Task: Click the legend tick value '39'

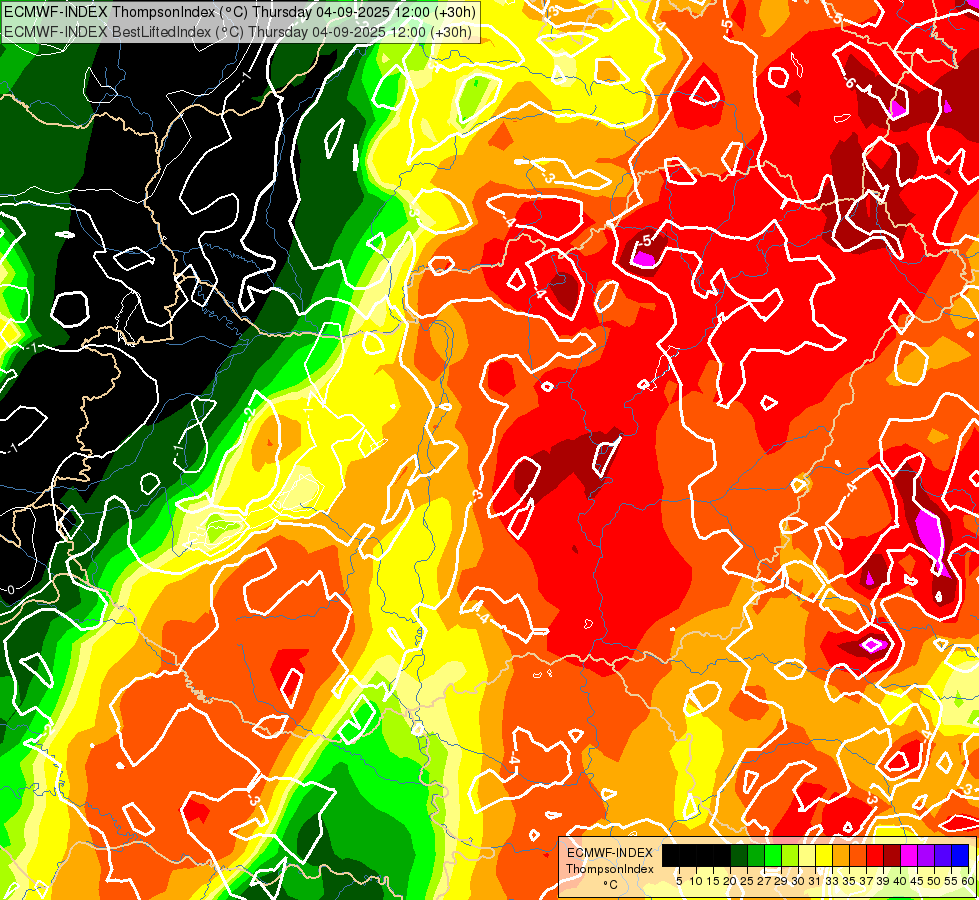Action: tap(883, 881)
